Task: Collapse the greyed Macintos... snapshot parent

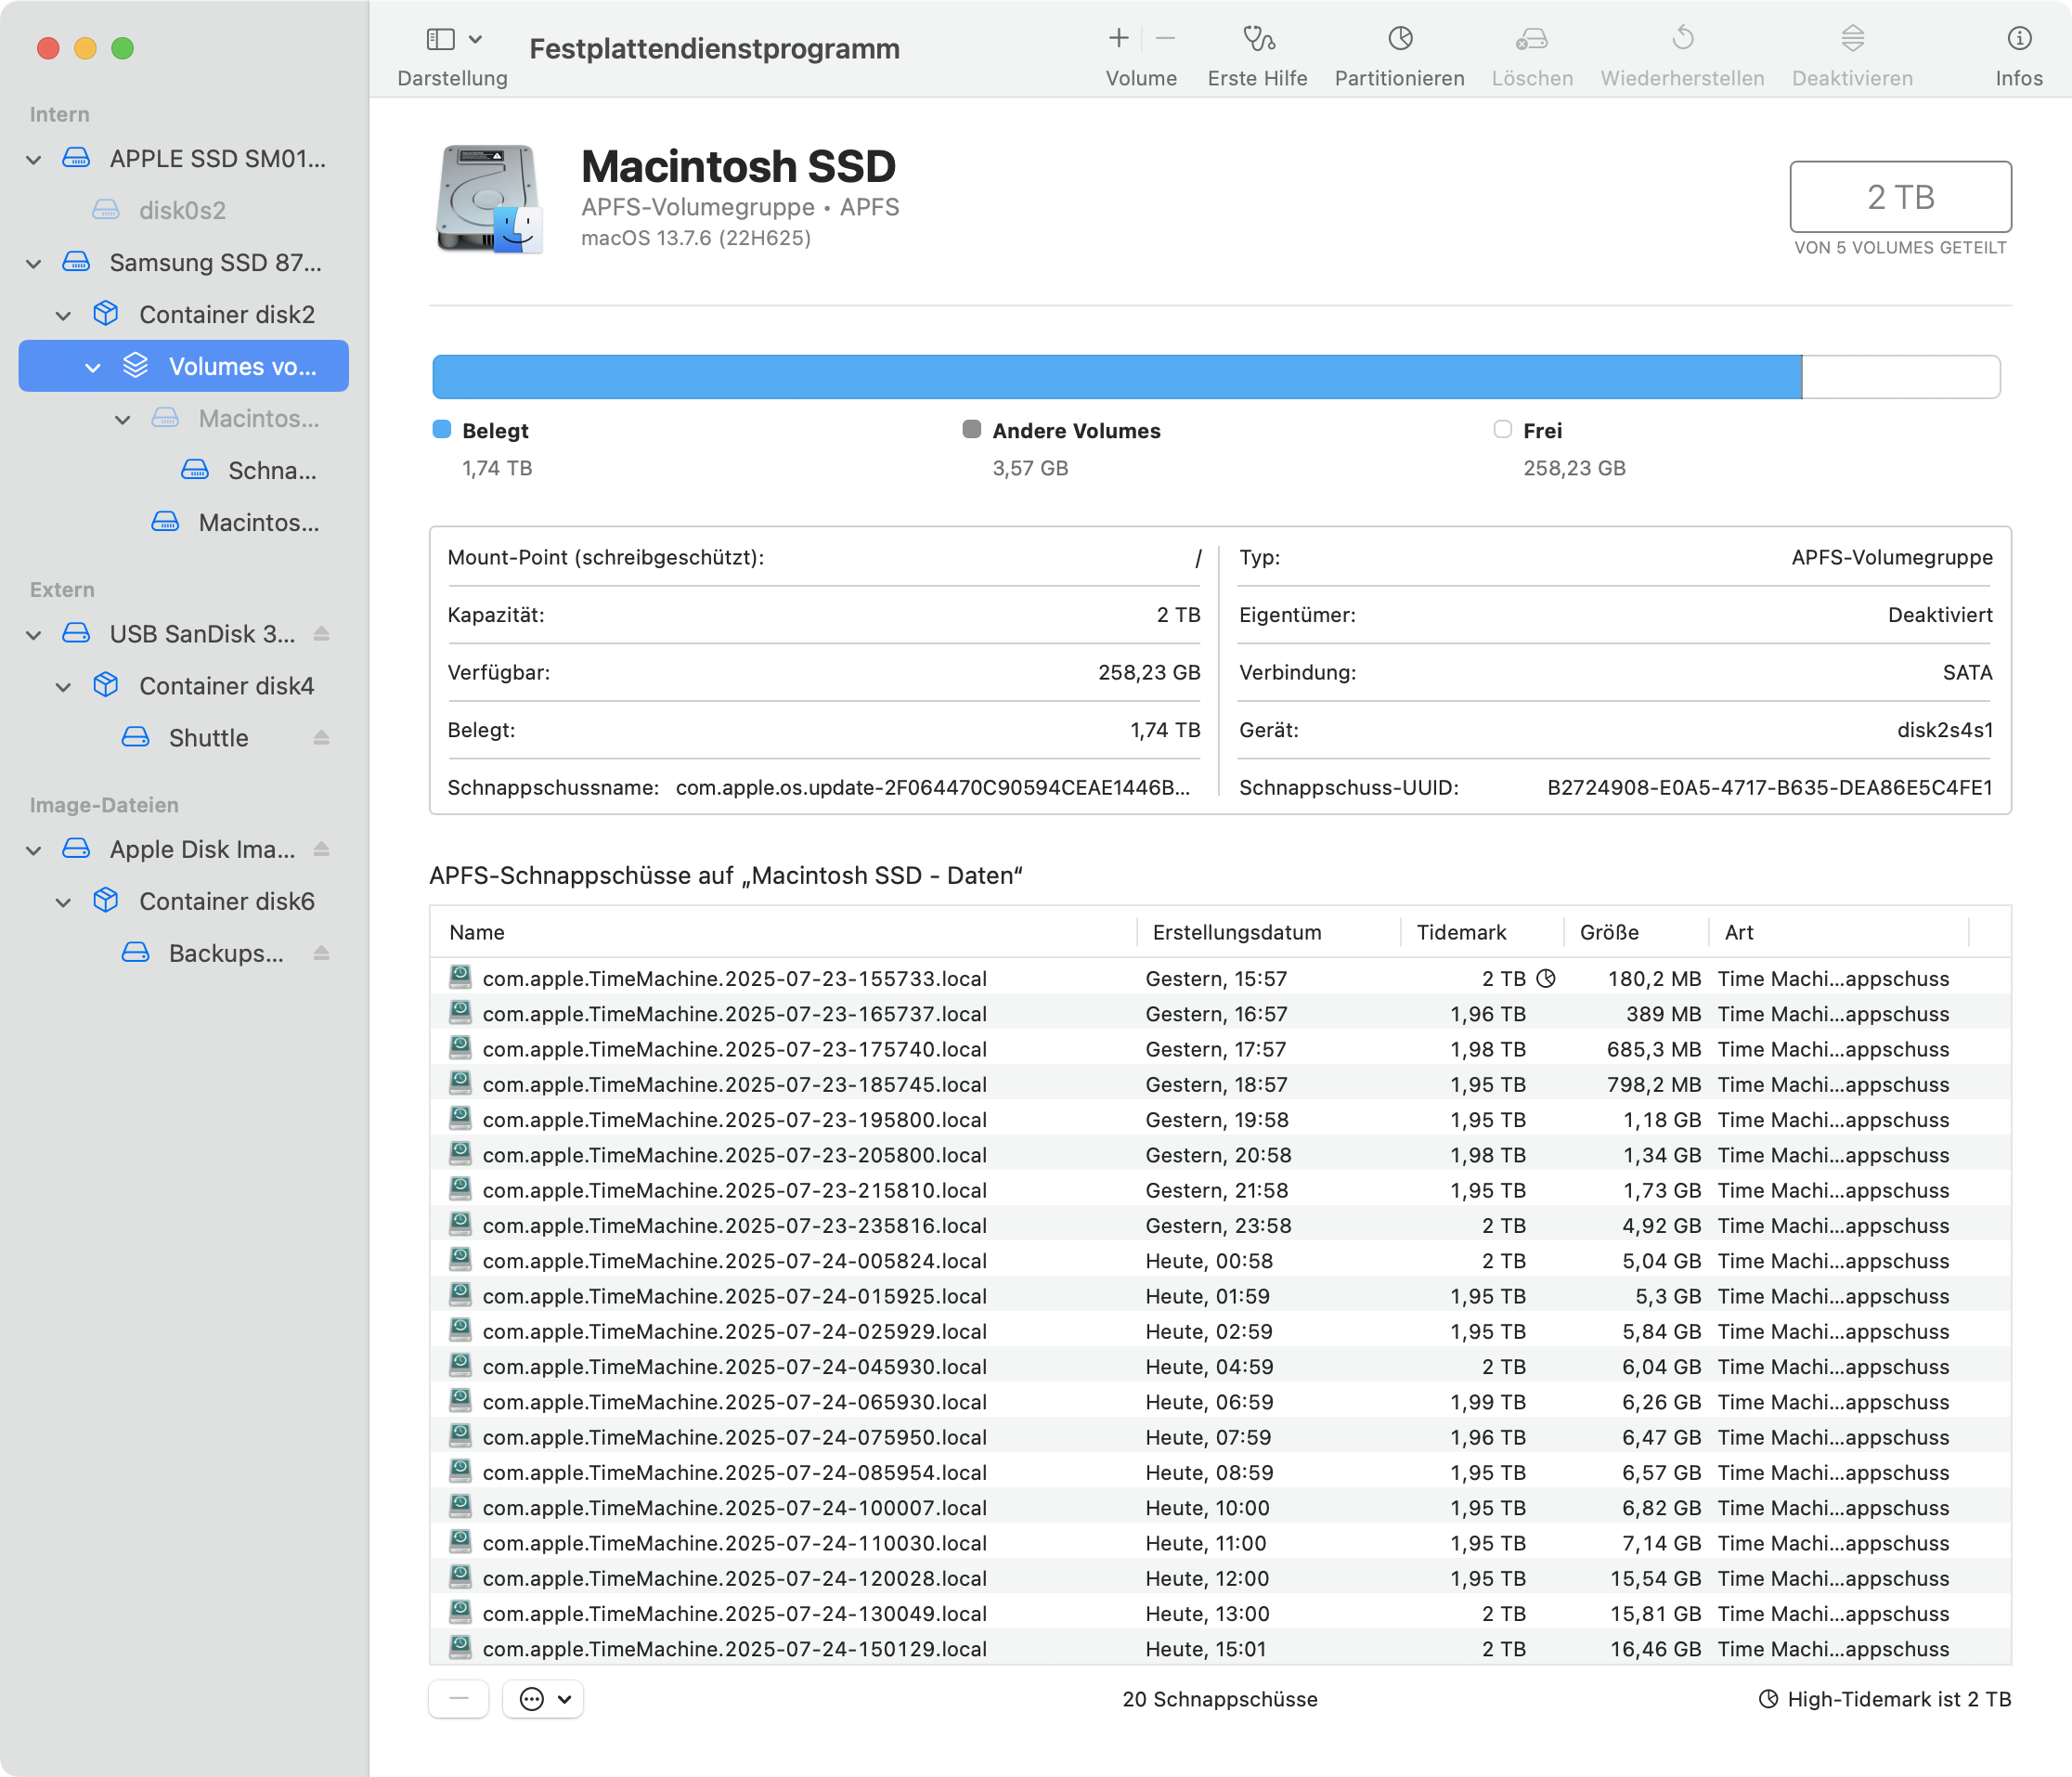Action: tap(122, 420)
